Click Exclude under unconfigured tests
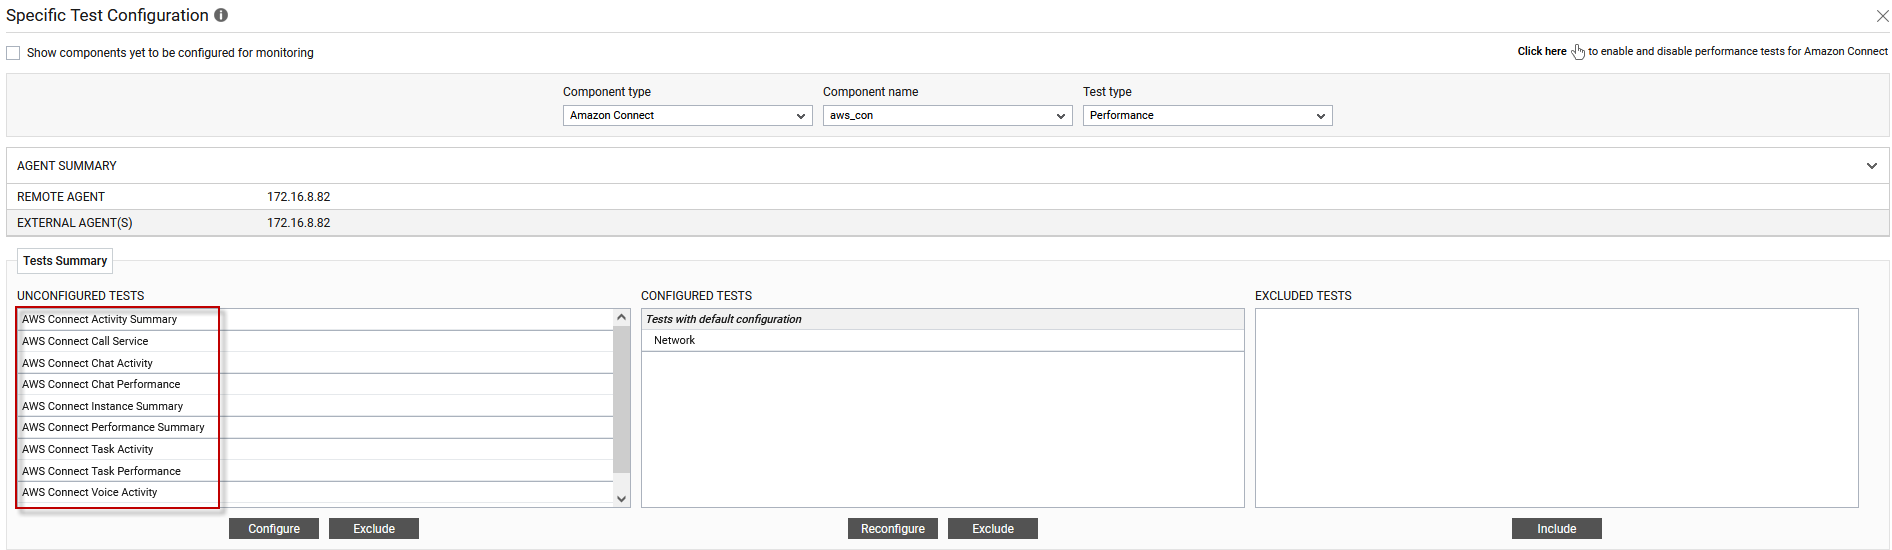This screenshot has height=550, width=1892. 374,529
